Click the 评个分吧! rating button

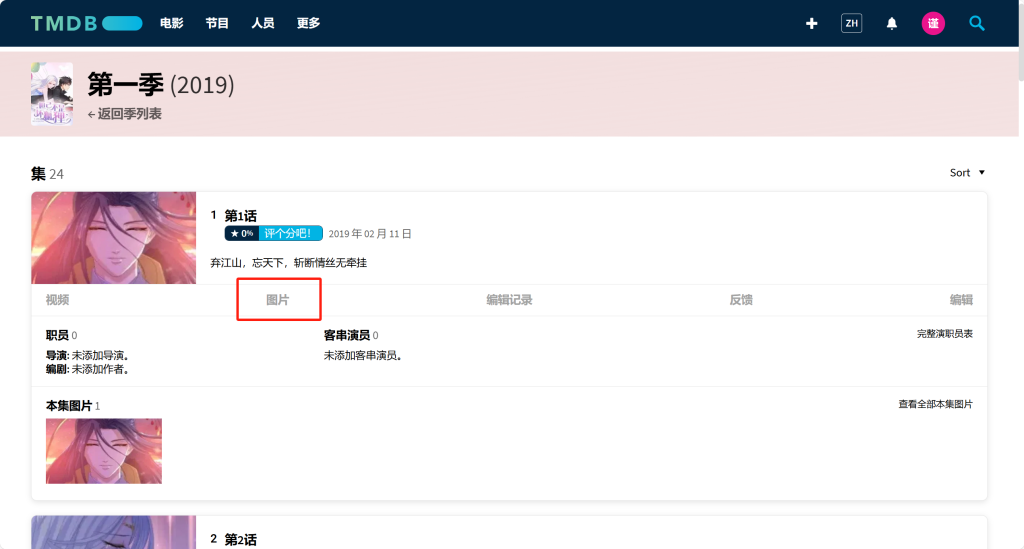pos(290,234)
